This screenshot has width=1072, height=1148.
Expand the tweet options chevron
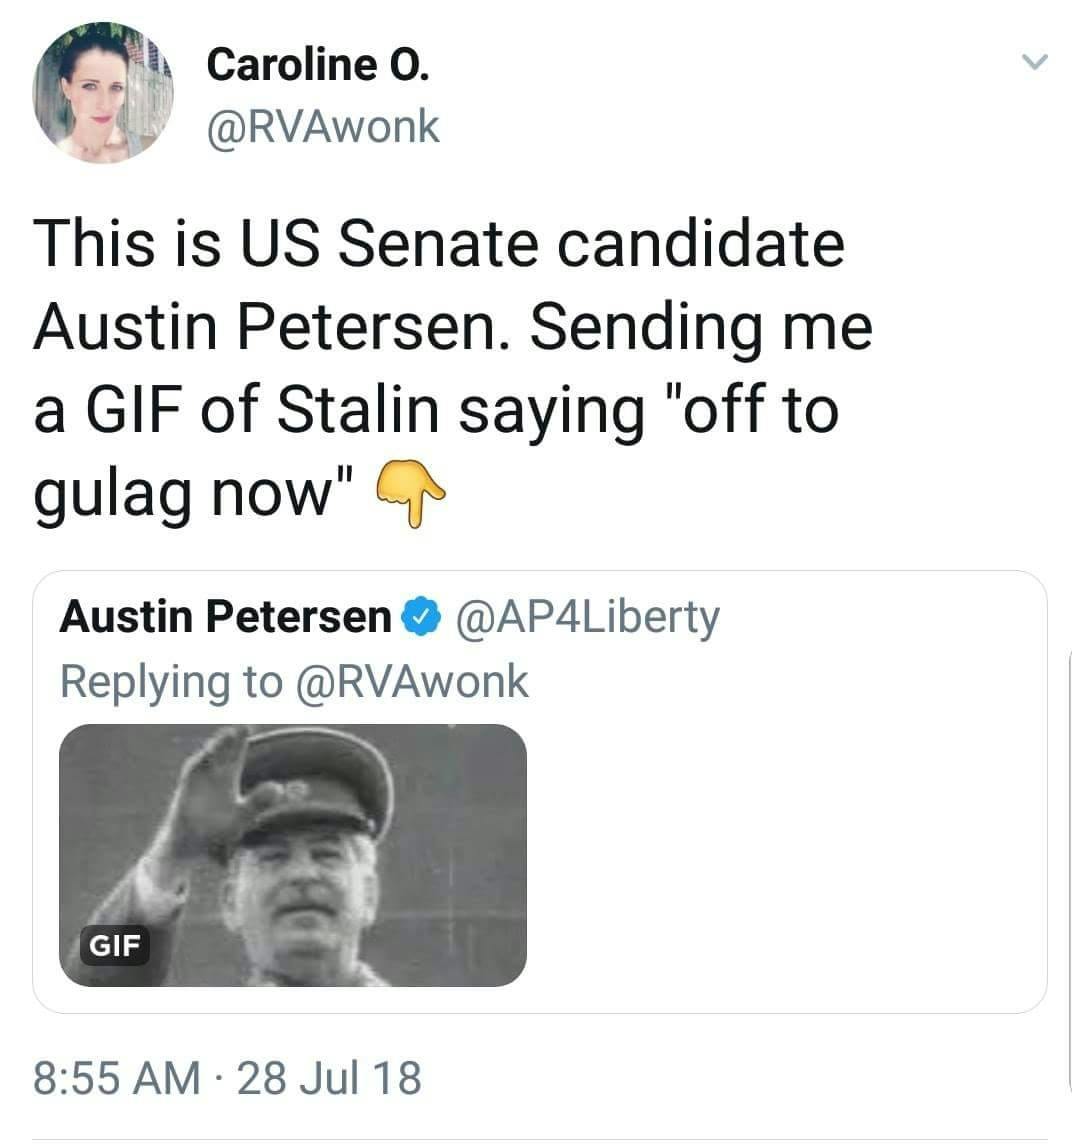pyautogui.click(x=1034, y=63)
